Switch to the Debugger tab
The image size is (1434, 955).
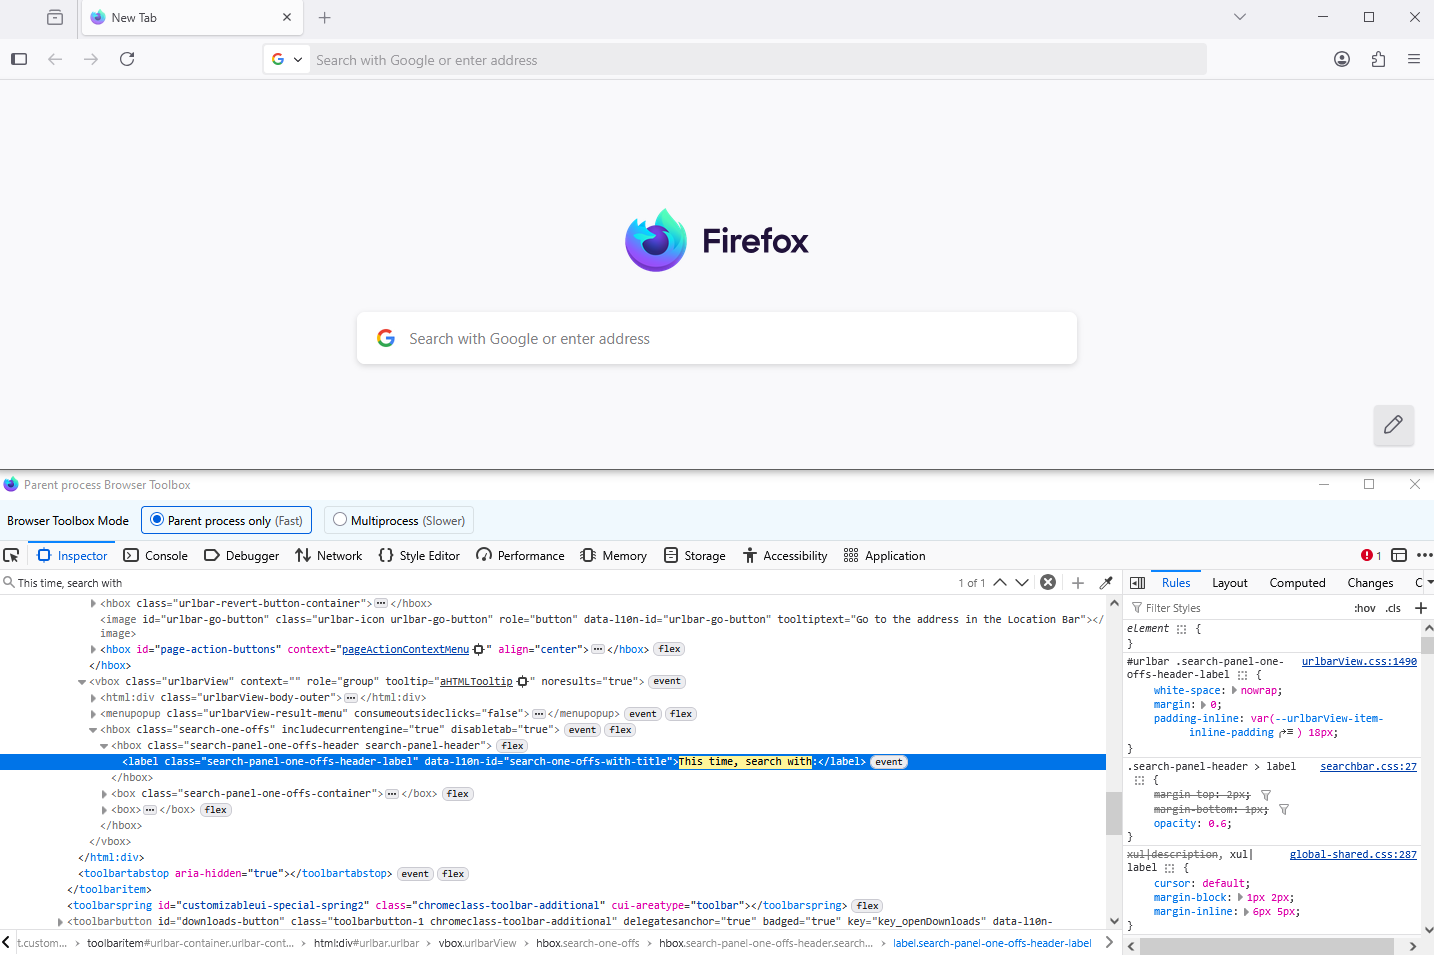pos(242,555)
